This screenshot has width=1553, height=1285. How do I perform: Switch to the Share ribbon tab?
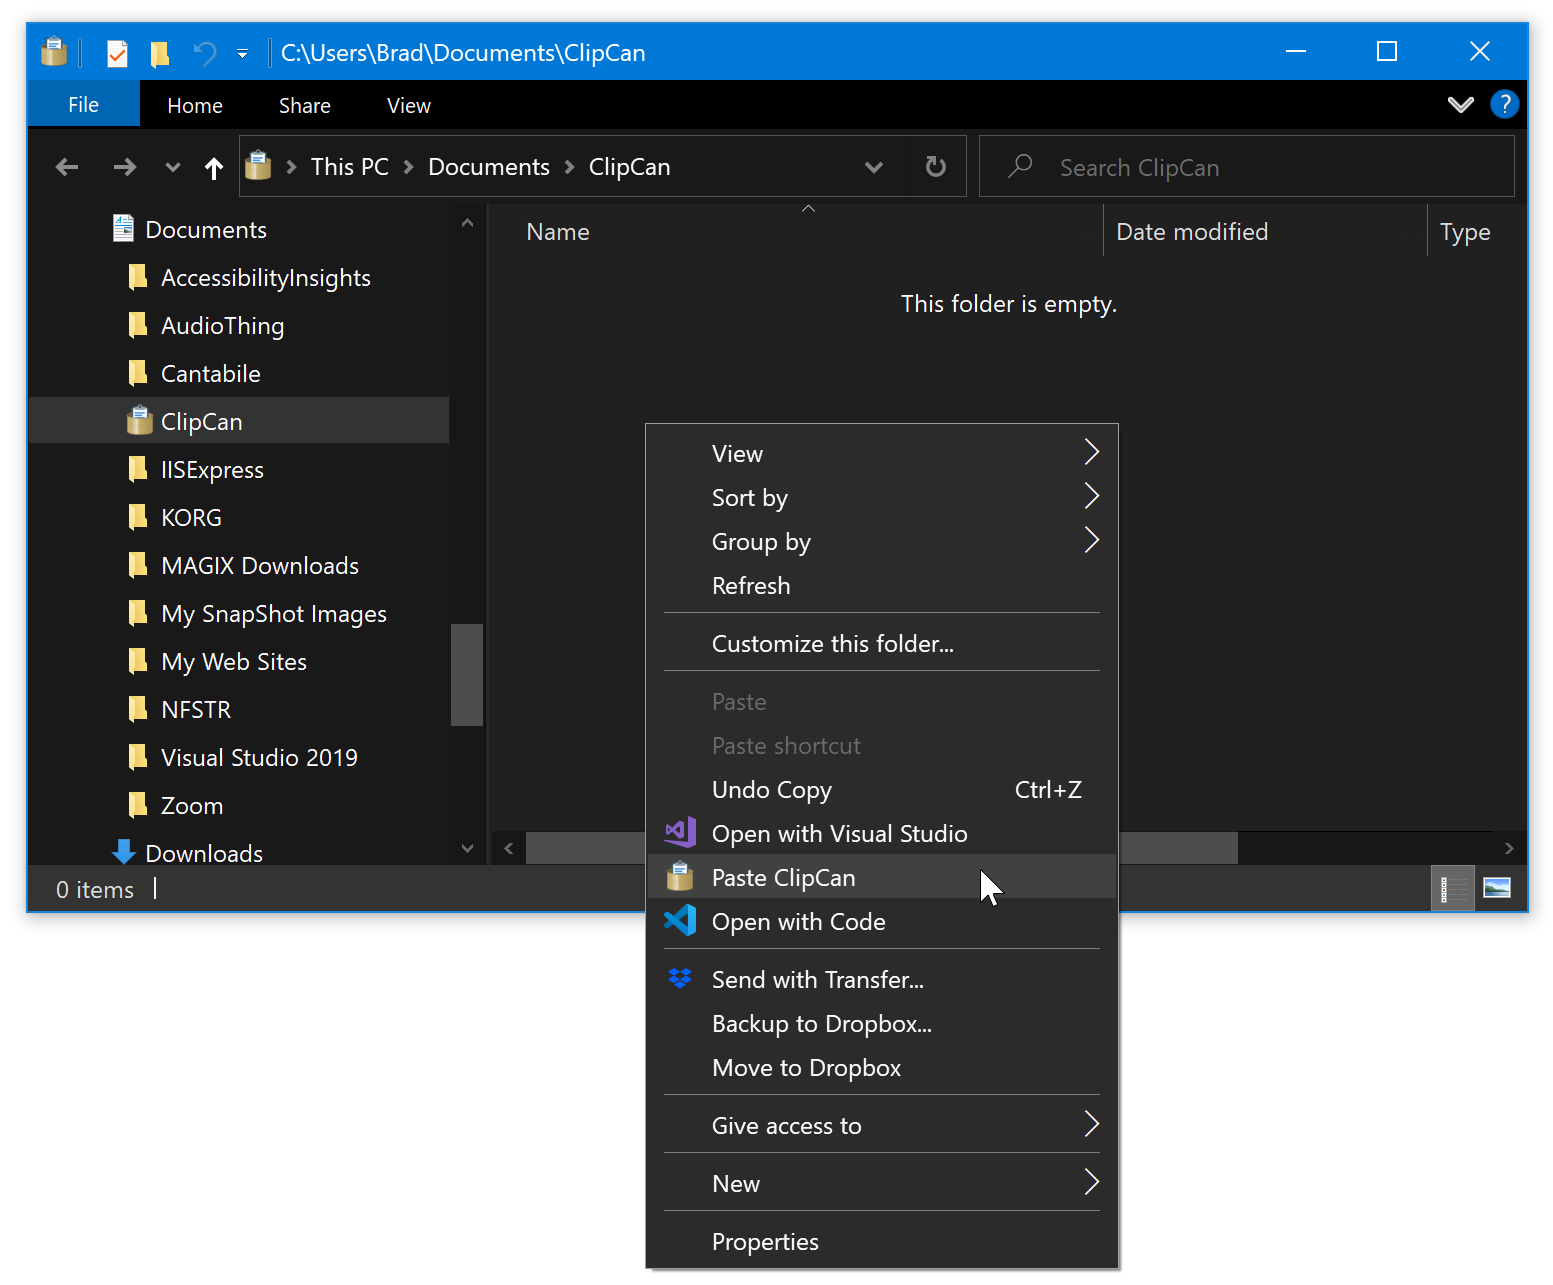(x=304, y=105)
